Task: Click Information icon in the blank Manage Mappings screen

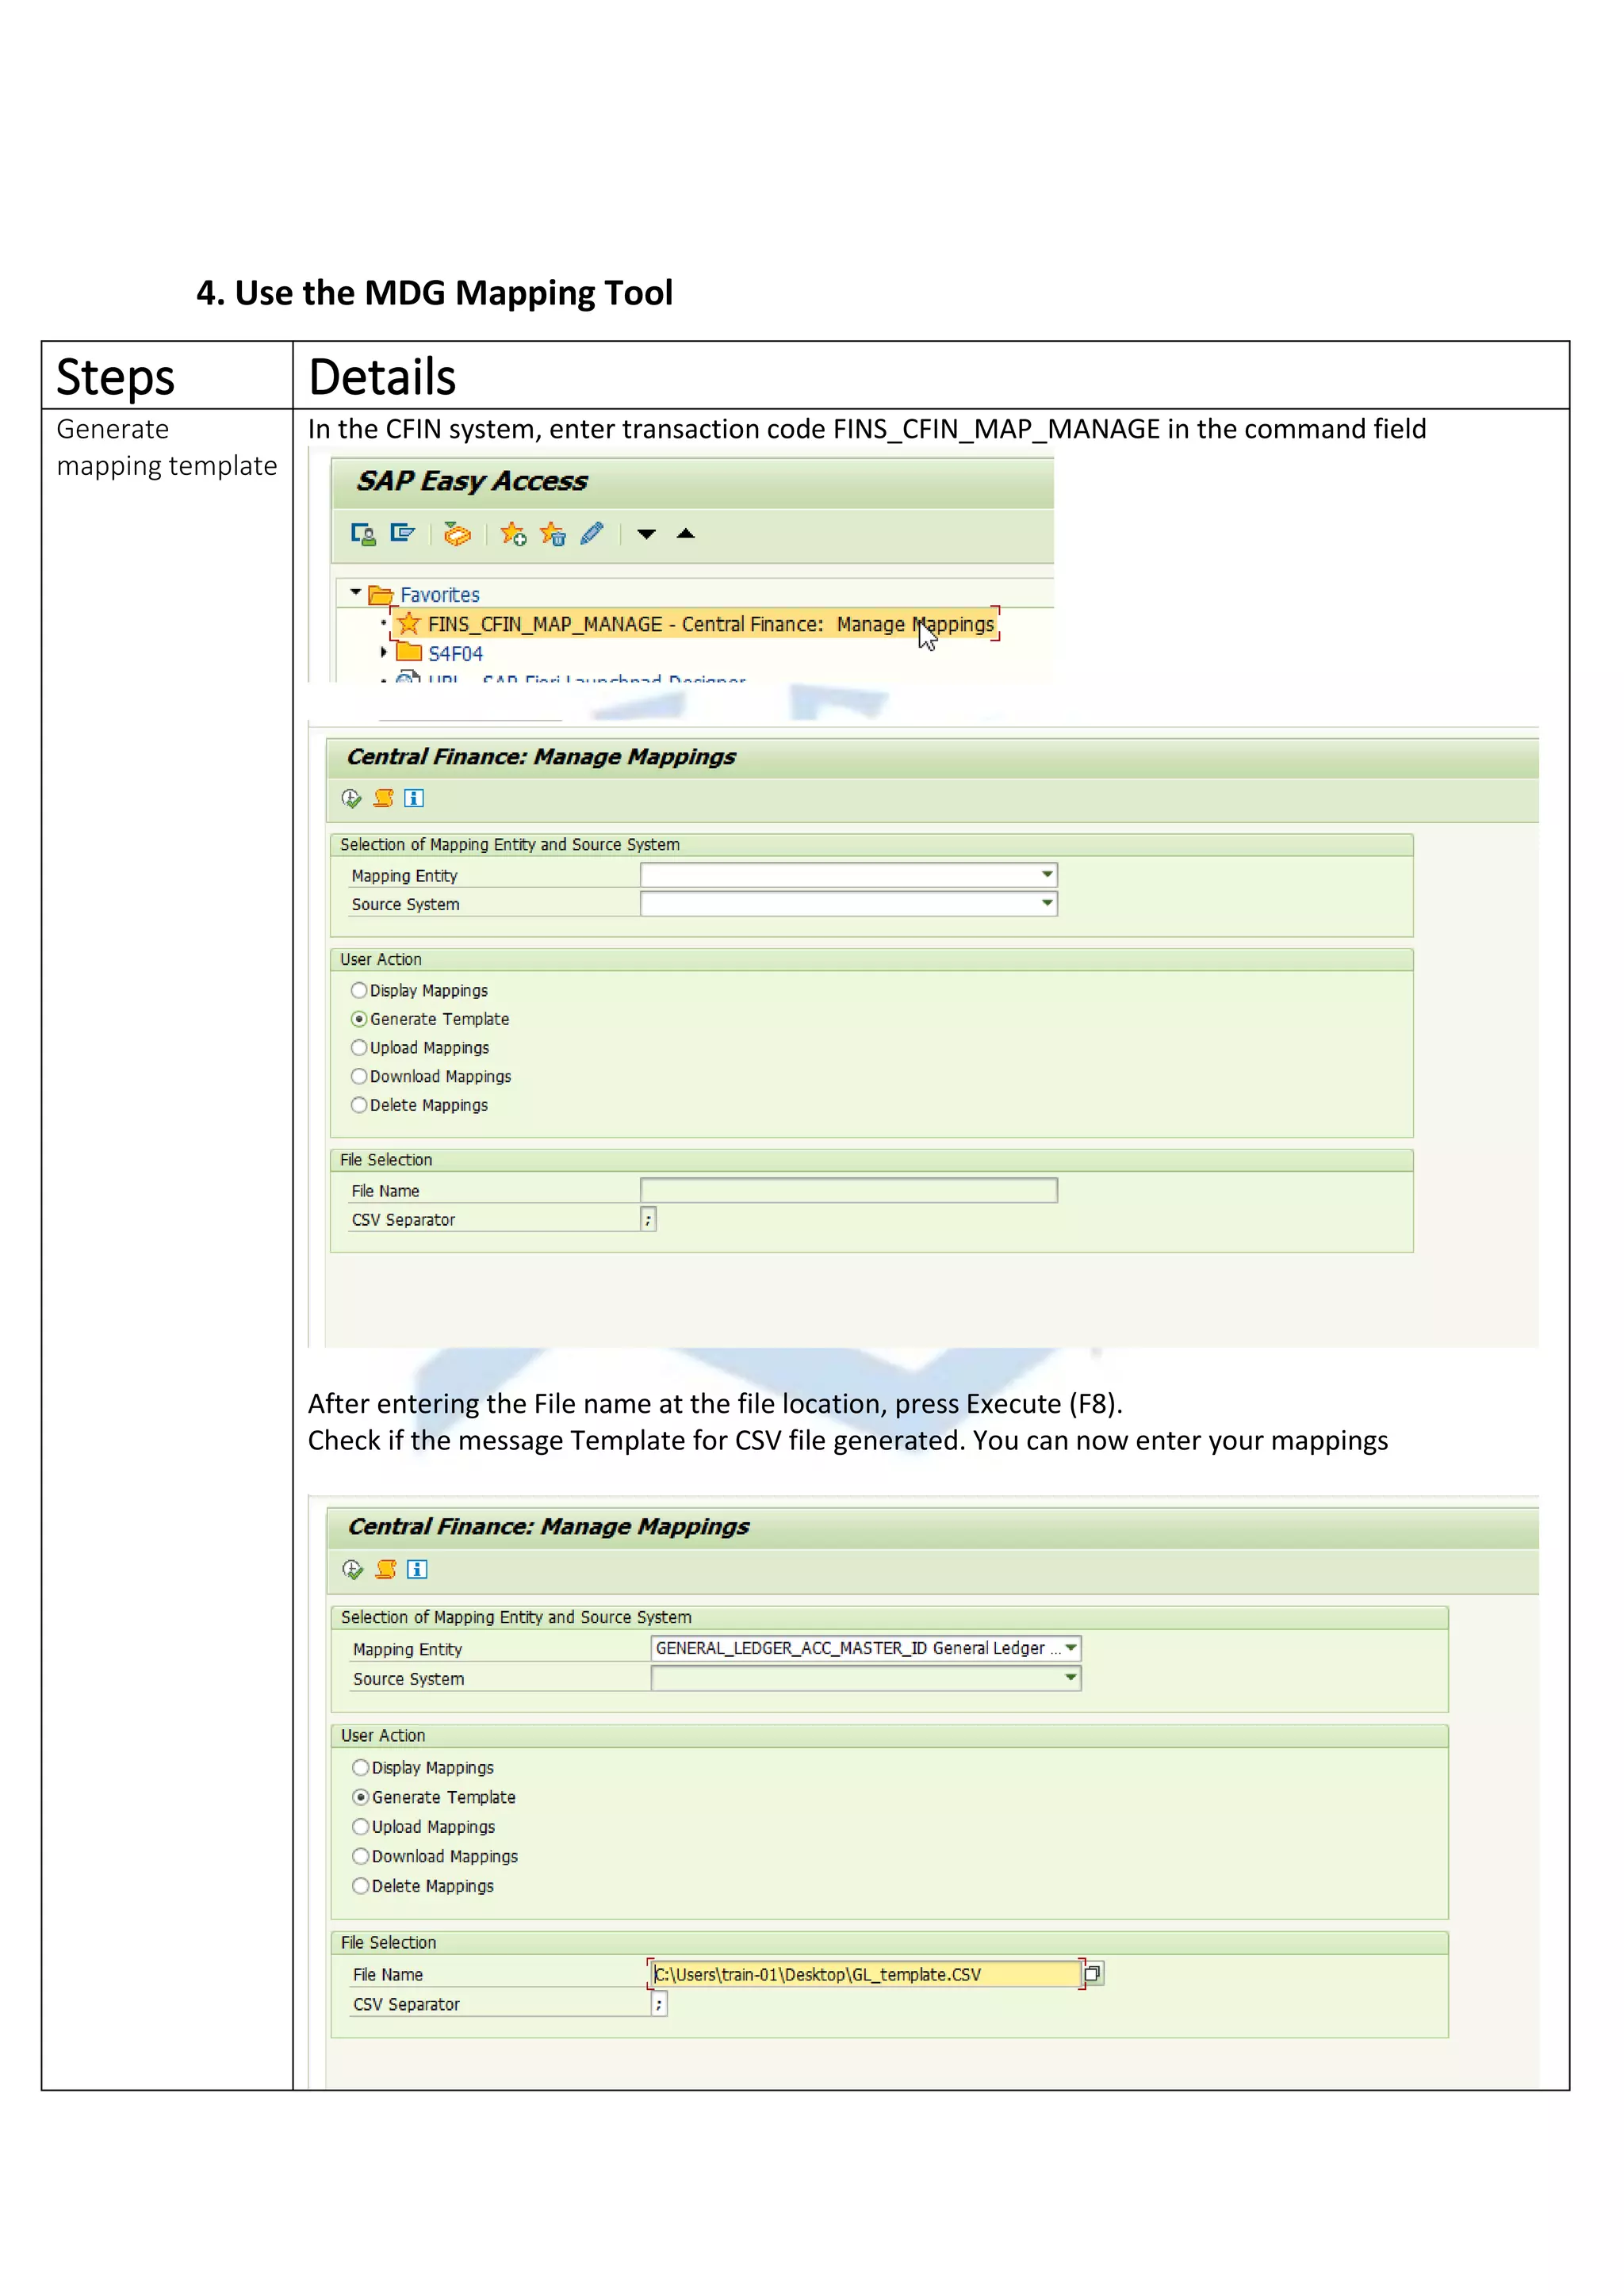Action: click(414, 798)
